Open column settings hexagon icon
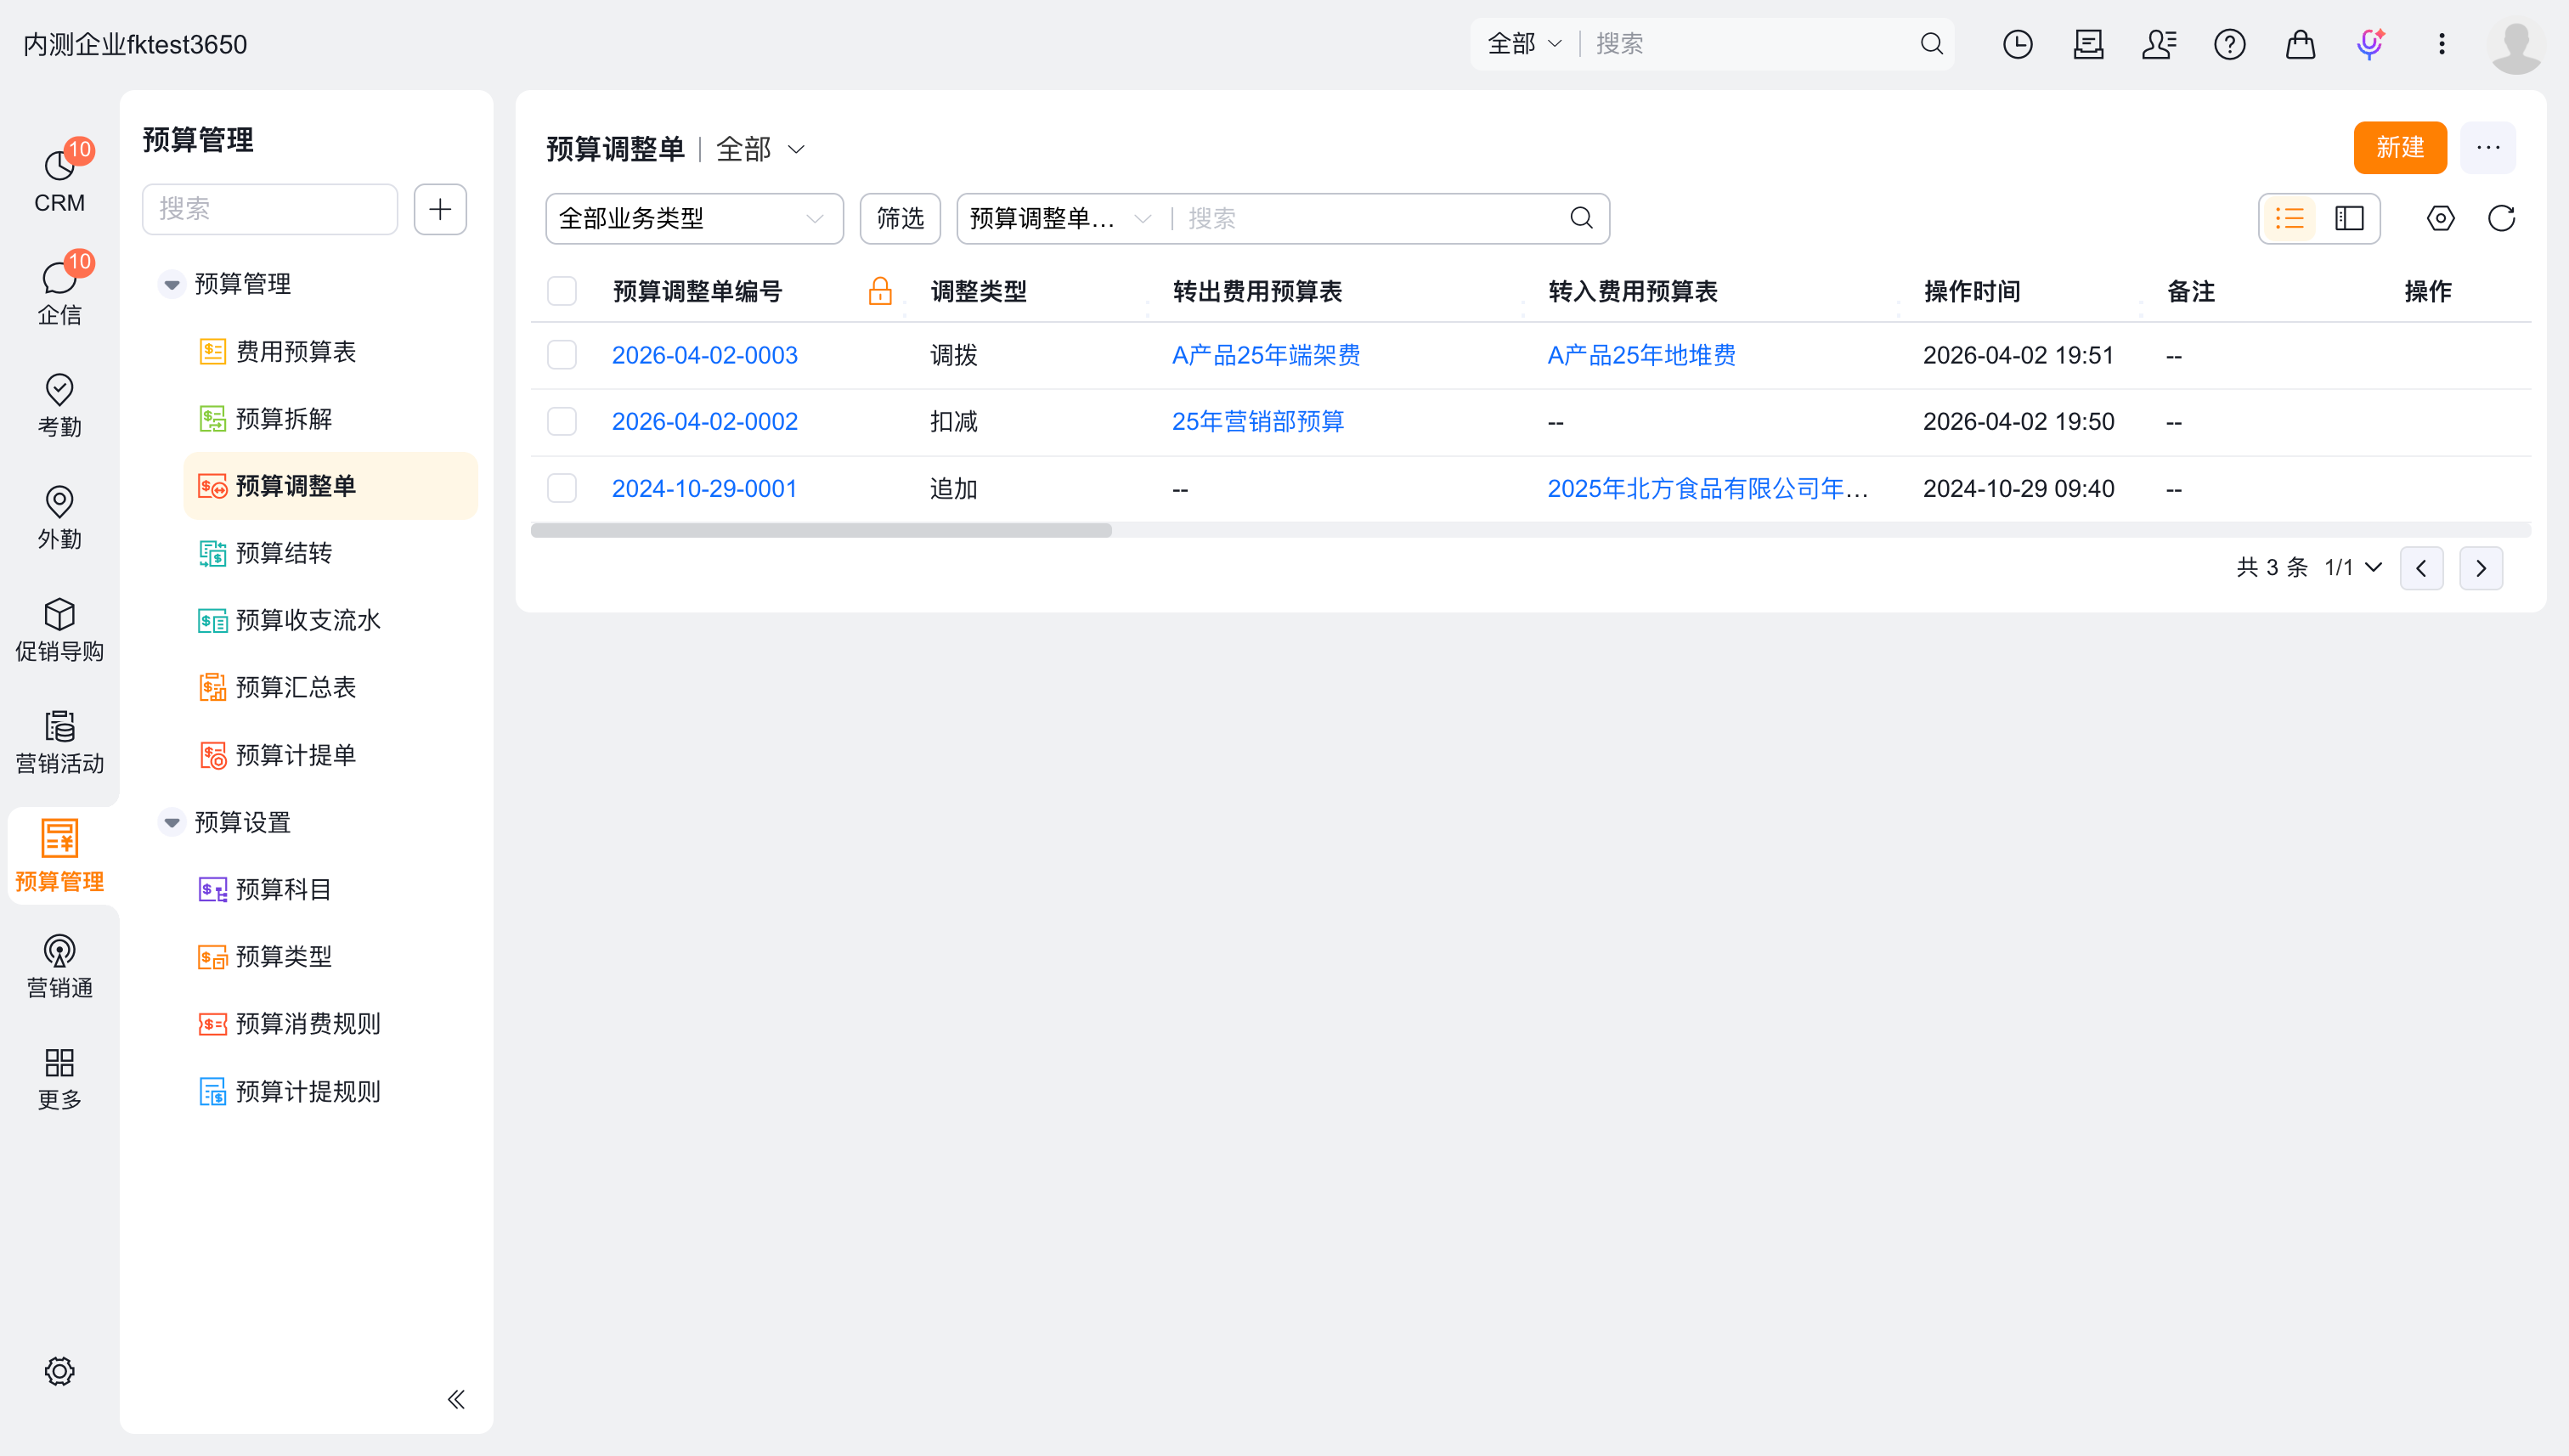2569x1456 pixels. (2441, 218)
